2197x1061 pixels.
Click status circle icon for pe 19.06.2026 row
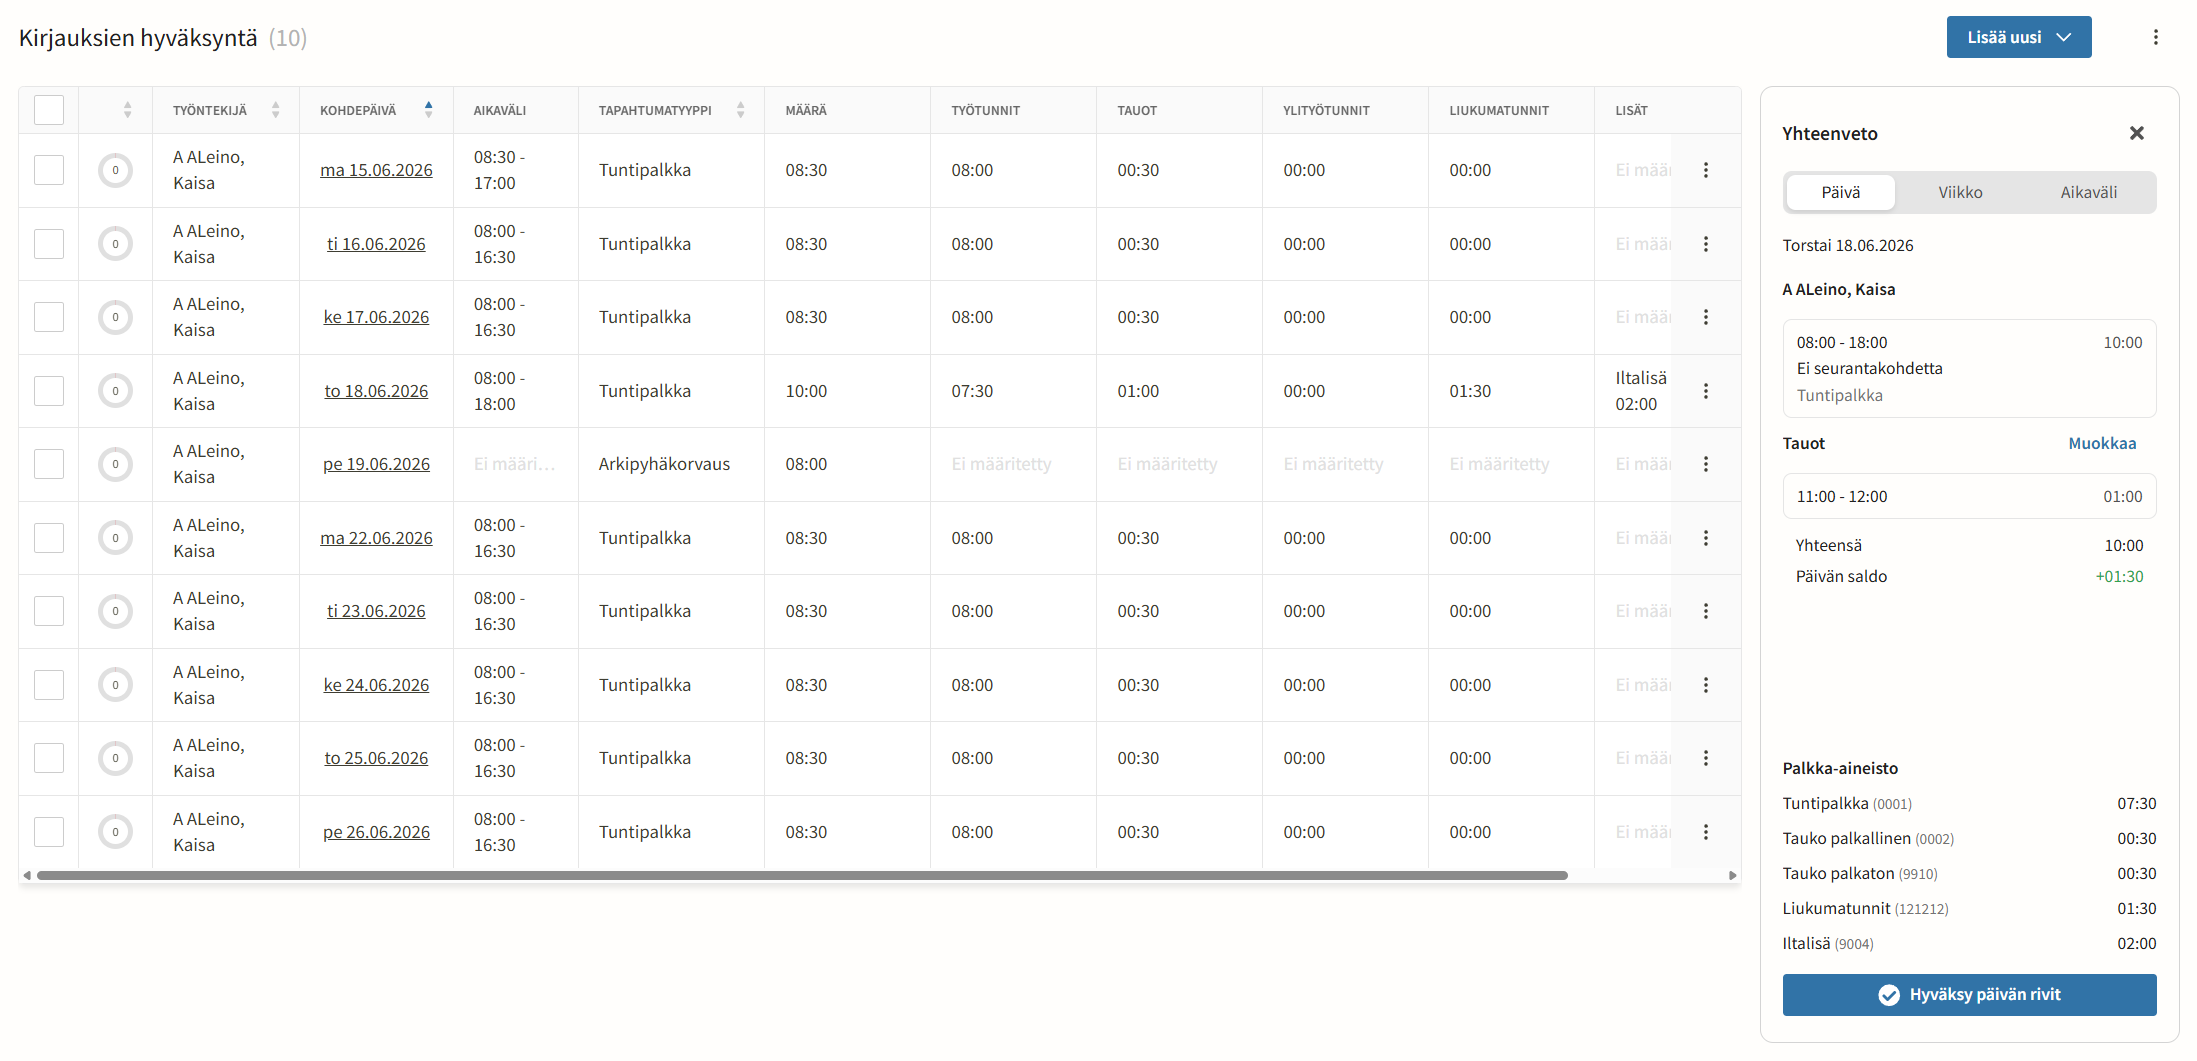[115, 464]
